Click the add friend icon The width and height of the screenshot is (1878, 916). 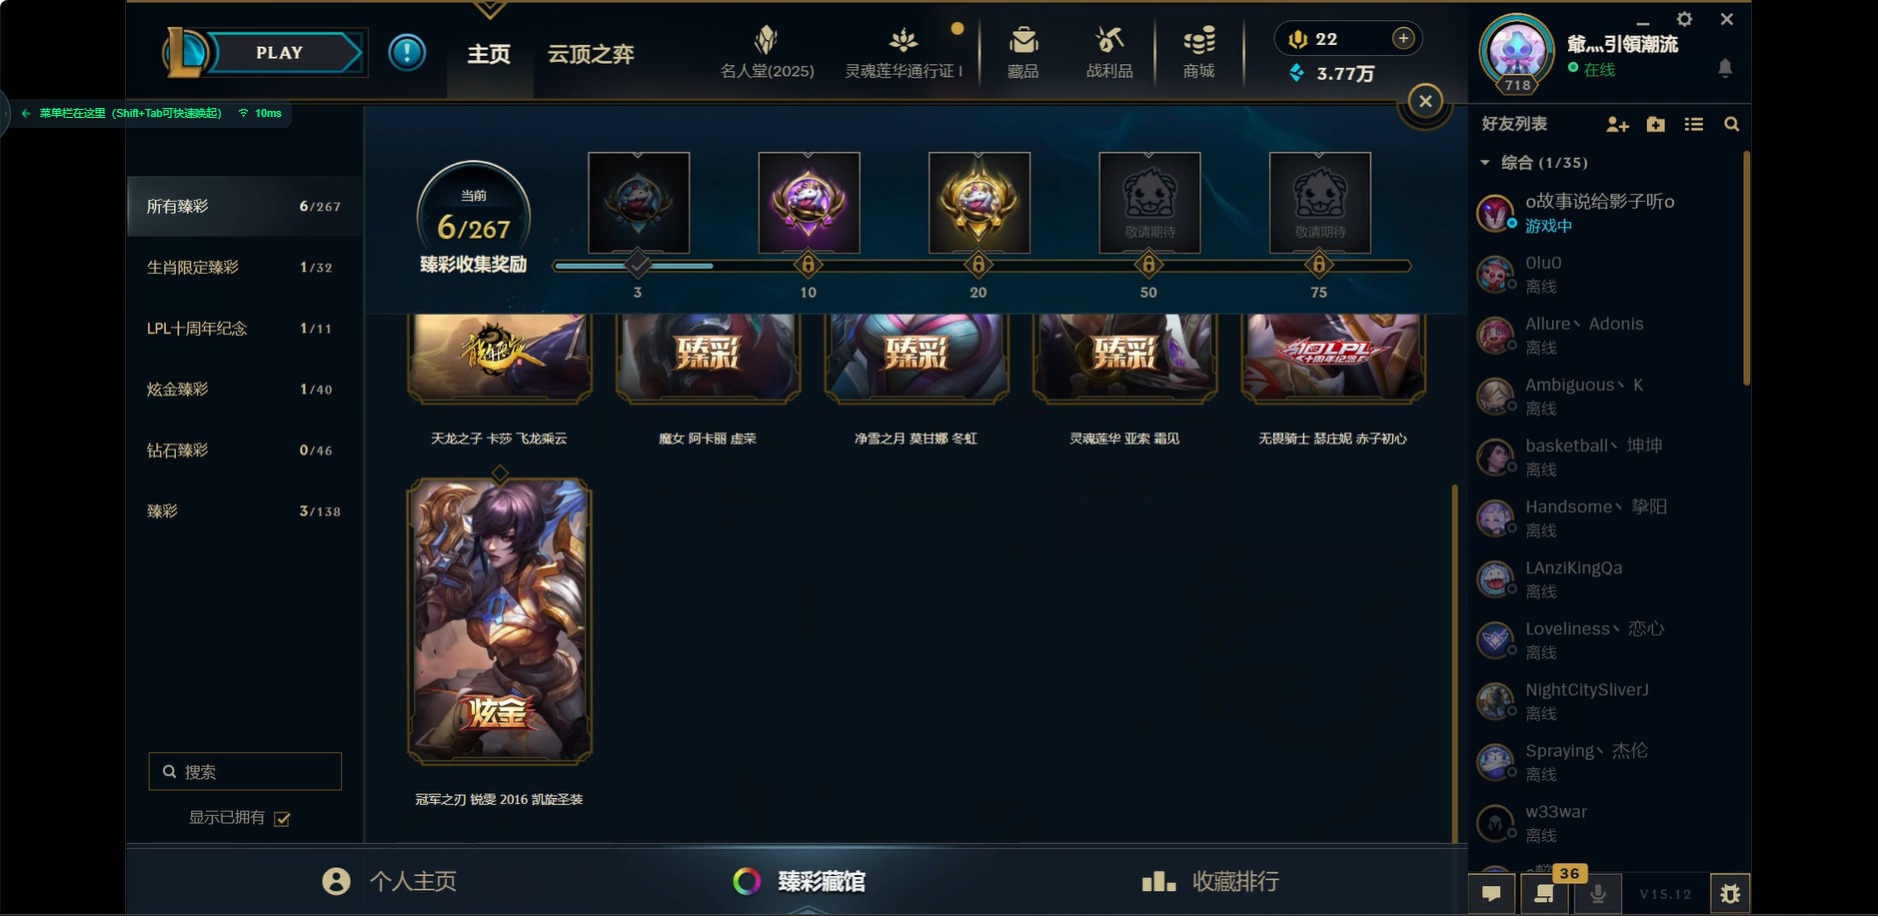pyautogui.click(x=1617, y=124)
